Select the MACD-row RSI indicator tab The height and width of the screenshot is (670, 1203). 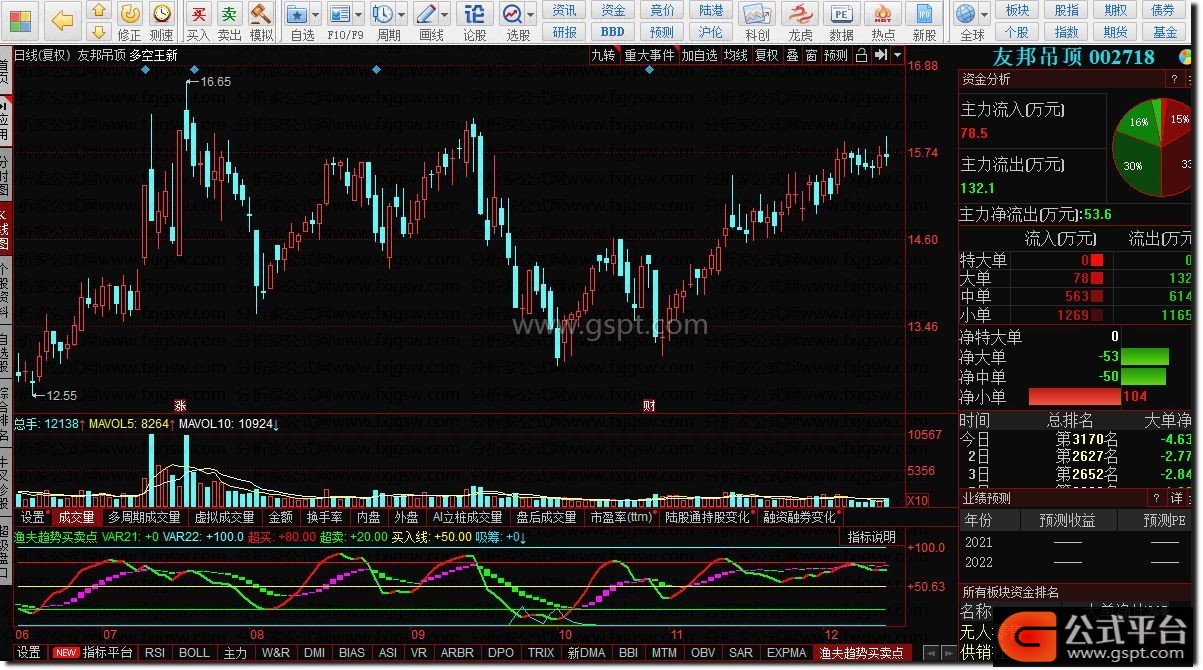[155, 653]
